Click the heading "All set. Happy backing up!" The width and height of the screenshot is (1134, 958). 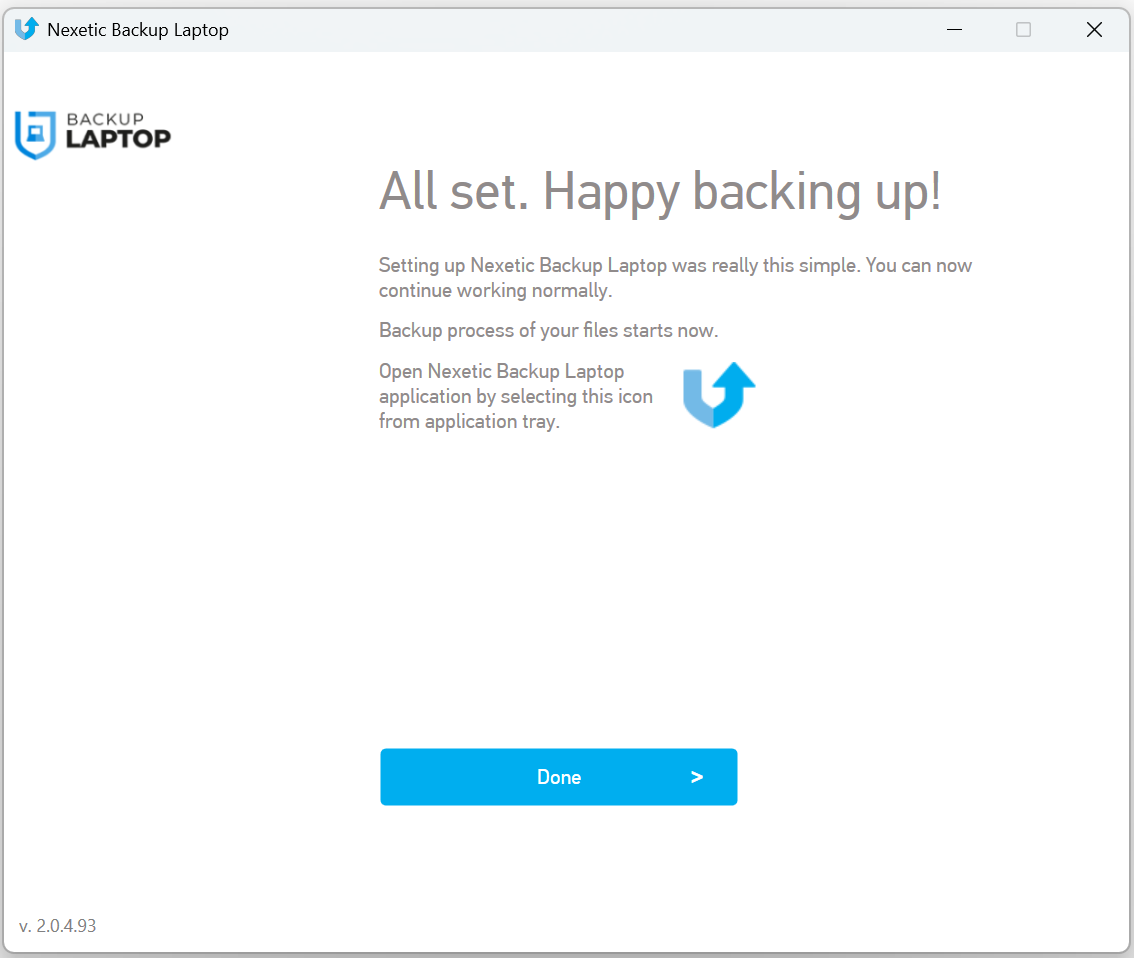point(660,192)
